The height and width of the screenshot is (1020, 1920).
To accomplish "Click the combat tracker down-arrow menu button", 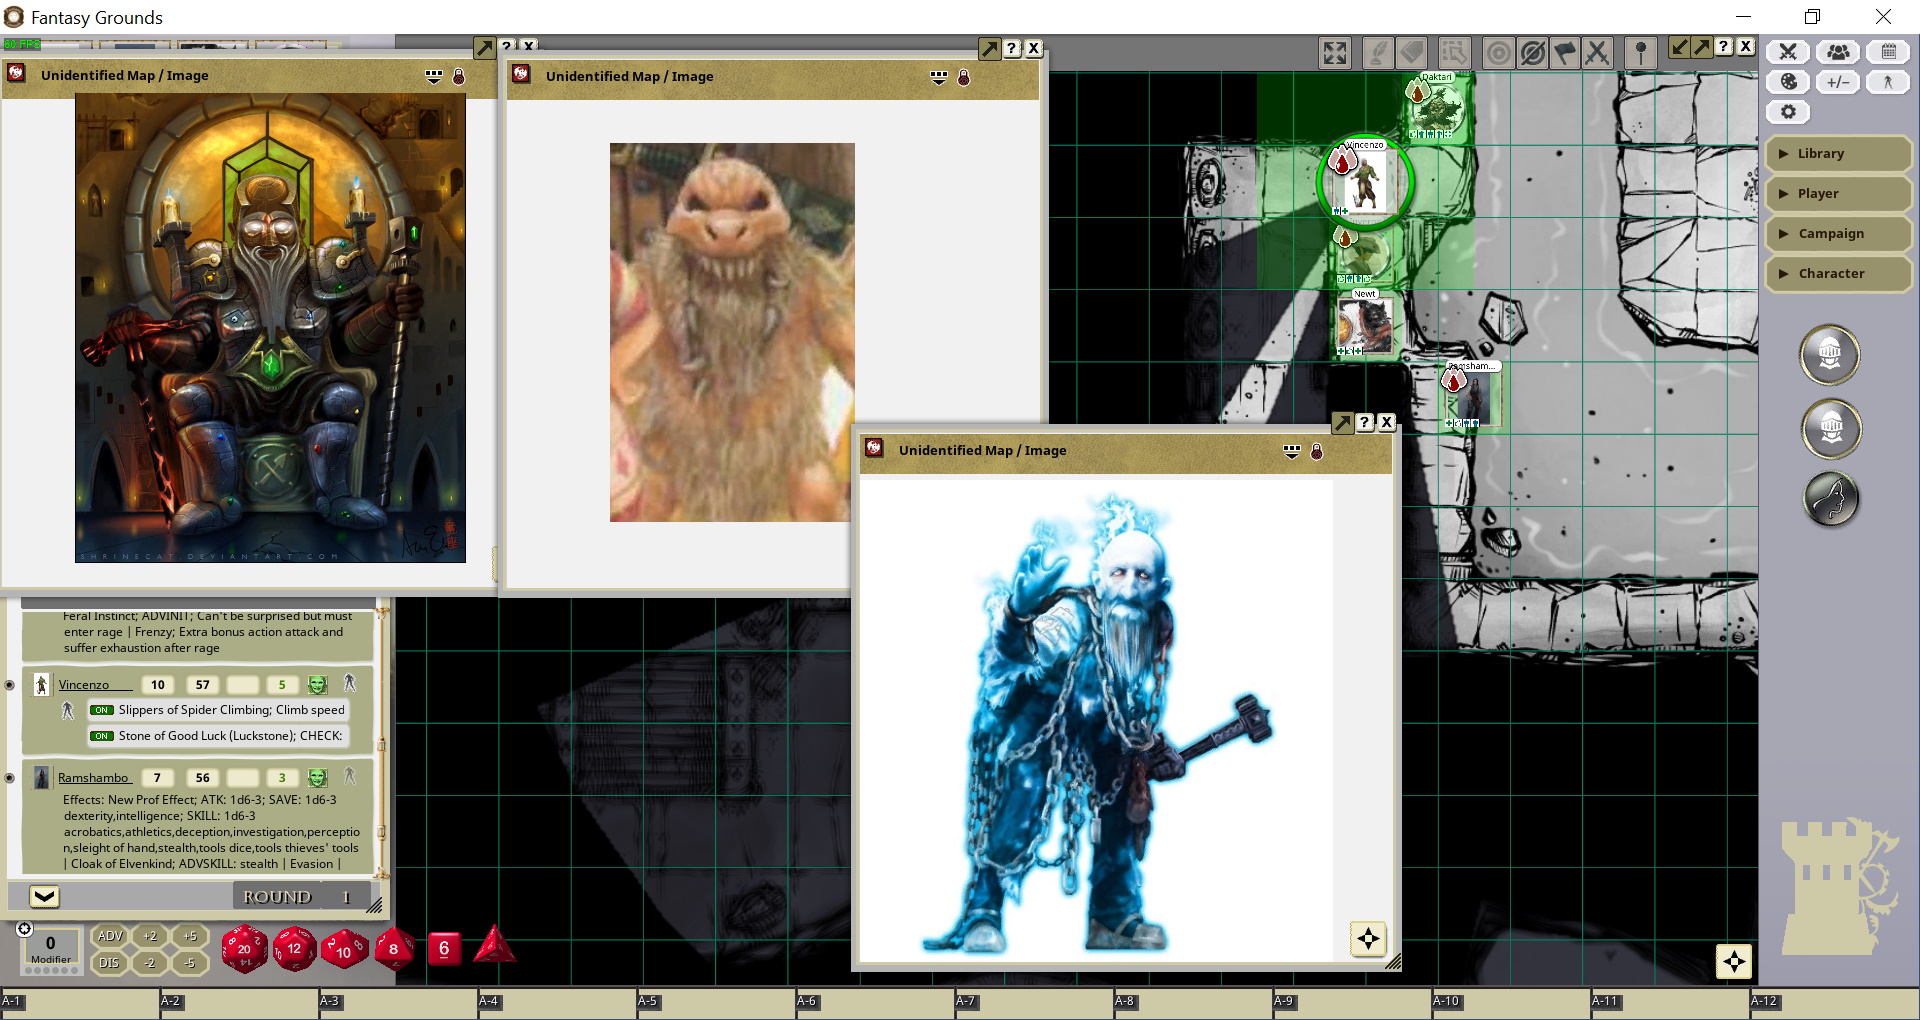I will pyautogui.click(x=44, y=897).
